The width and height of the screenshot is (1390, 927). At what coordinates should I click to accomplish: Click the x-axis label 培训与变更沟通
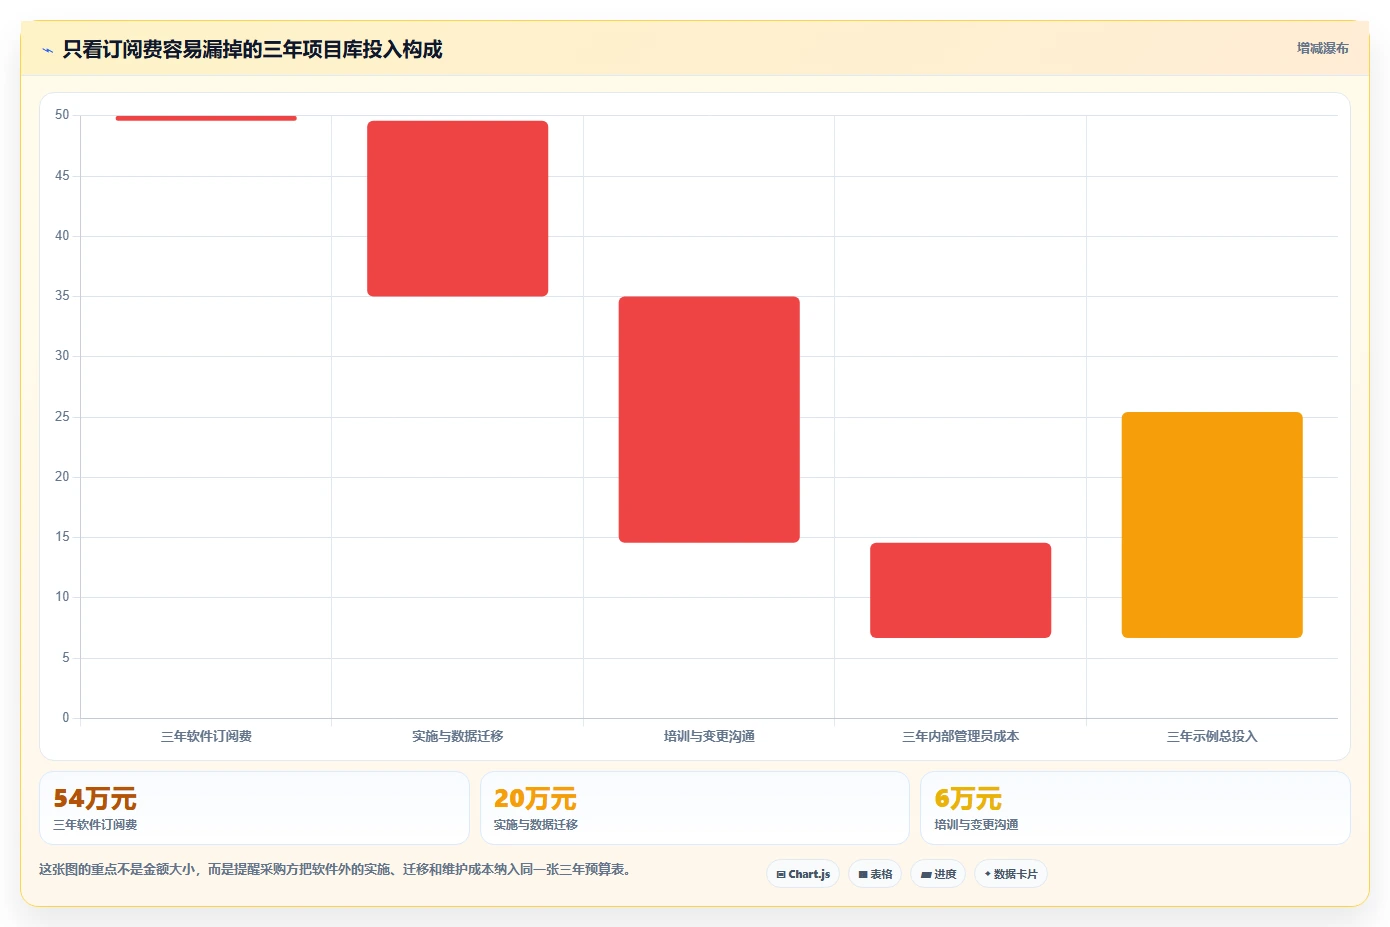pos(709,736)
